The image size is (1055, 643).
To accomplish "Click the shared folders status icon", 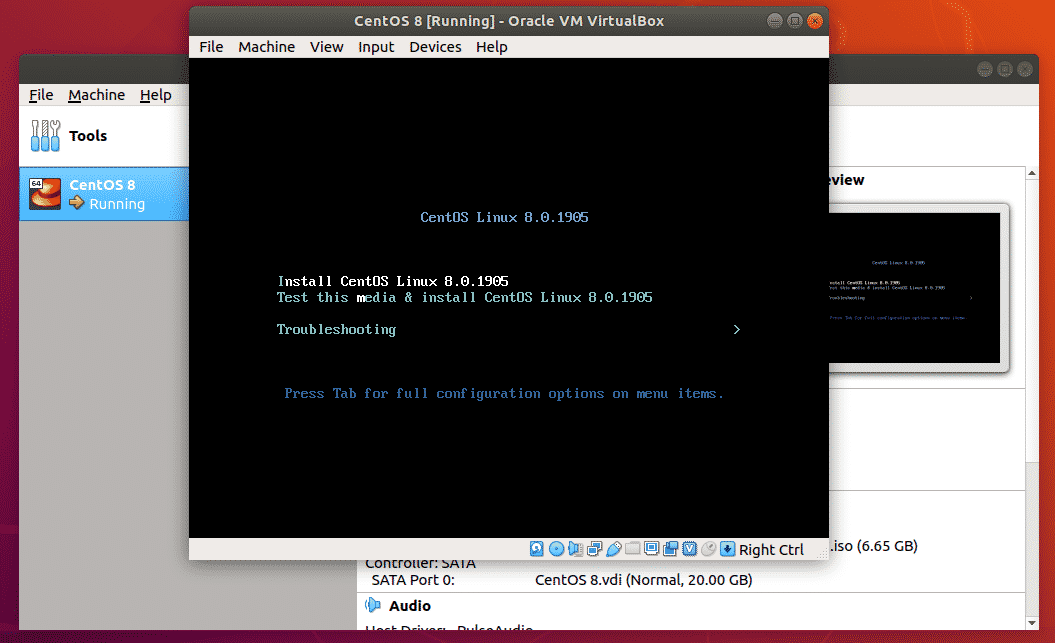I will click(634, 548).
